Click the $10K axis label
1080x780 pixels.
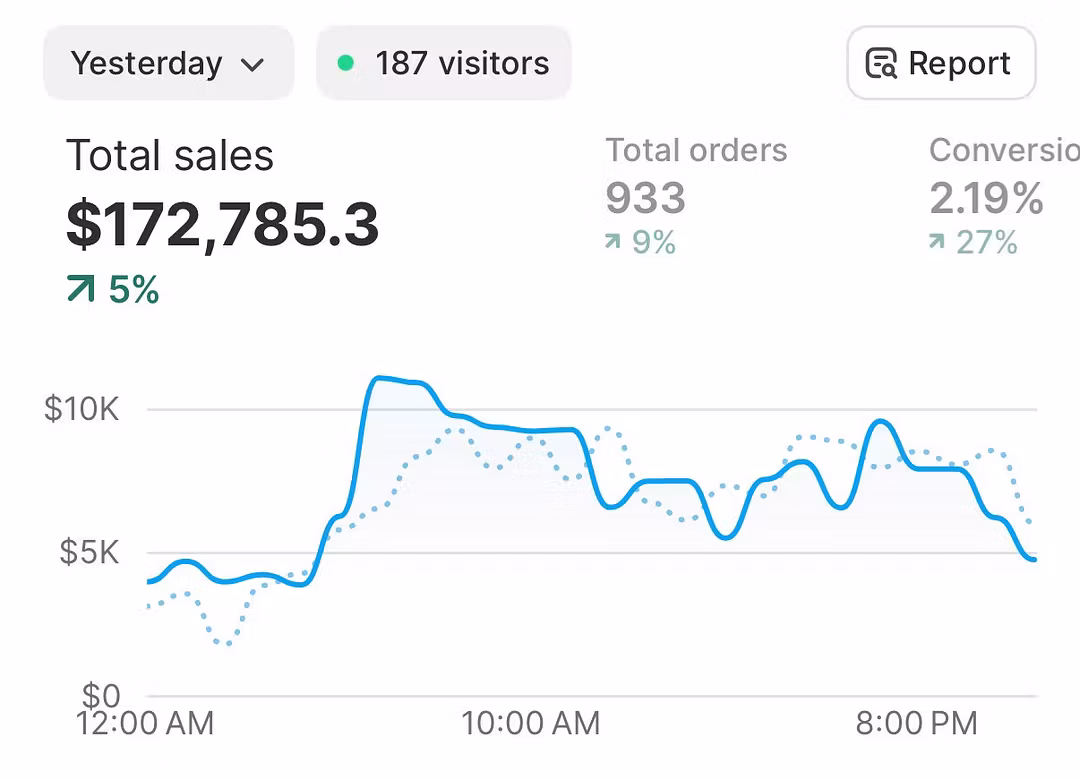81,408
